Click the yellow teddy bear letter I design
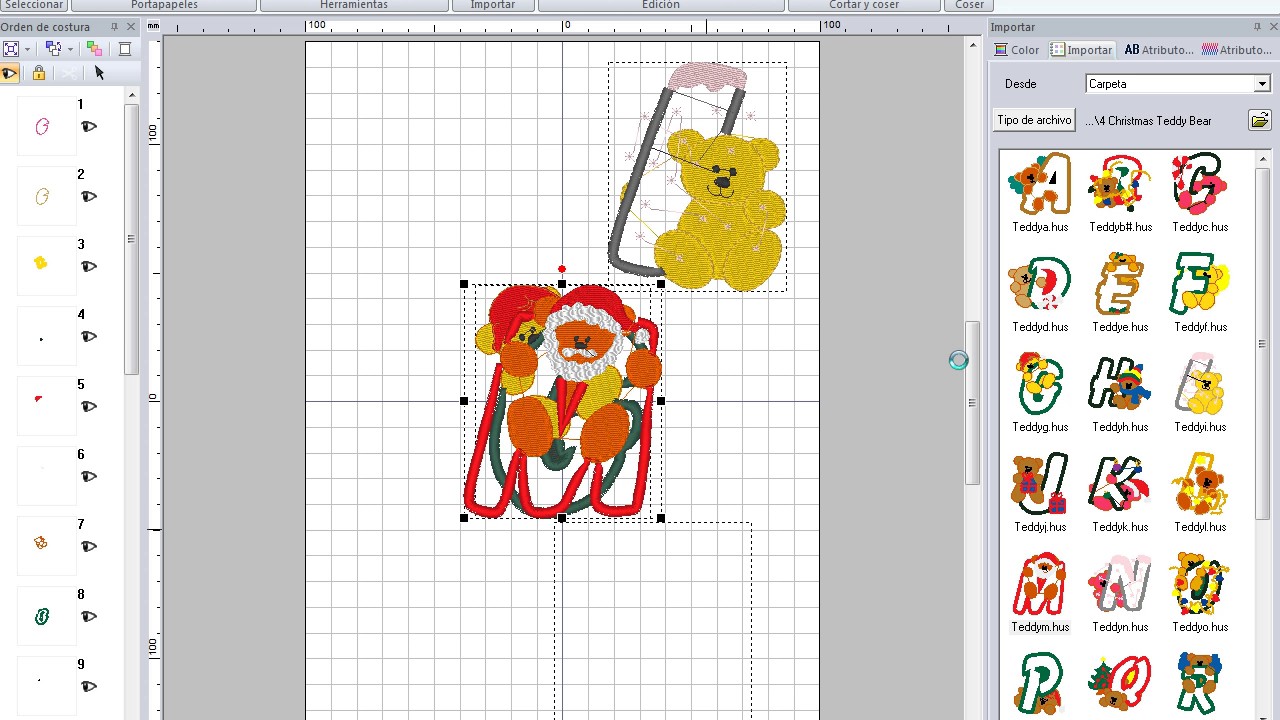This screenshot has height=720, width=1280. 698,177
